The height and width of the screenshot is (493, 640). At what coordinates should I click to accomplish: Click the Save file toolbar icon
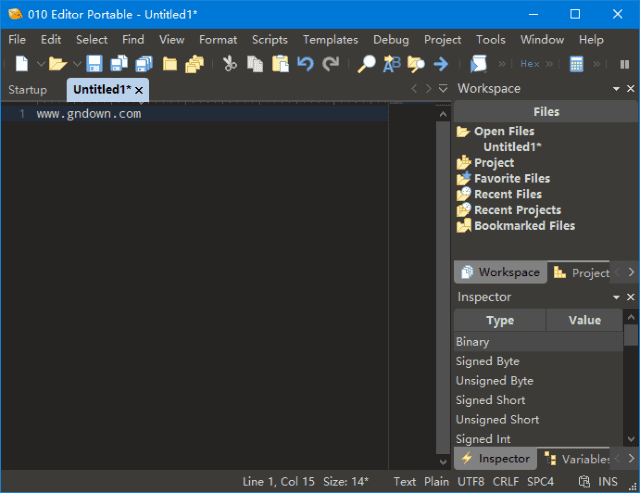[94, 64]
